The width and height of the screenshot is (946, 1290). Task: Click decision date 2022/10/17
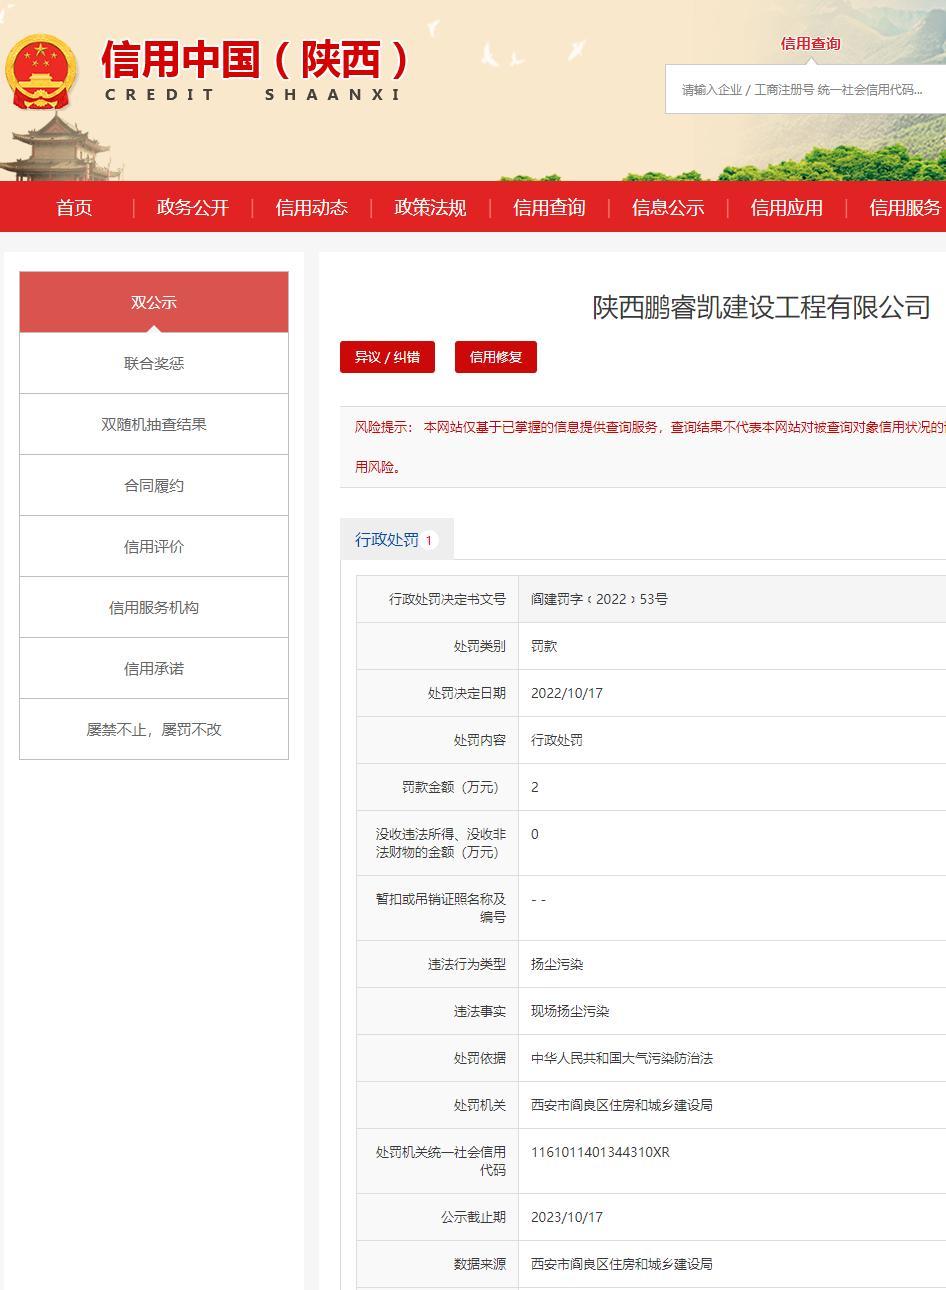point(567,693)
